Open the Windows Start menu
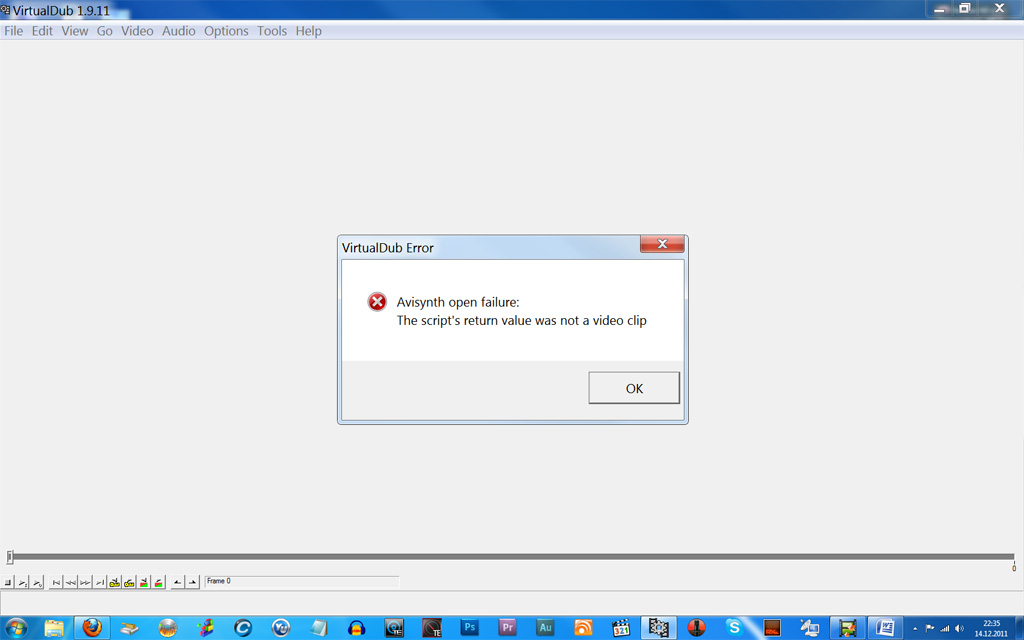The height and width of the screenshot is (640, 1024). [16, 628]
